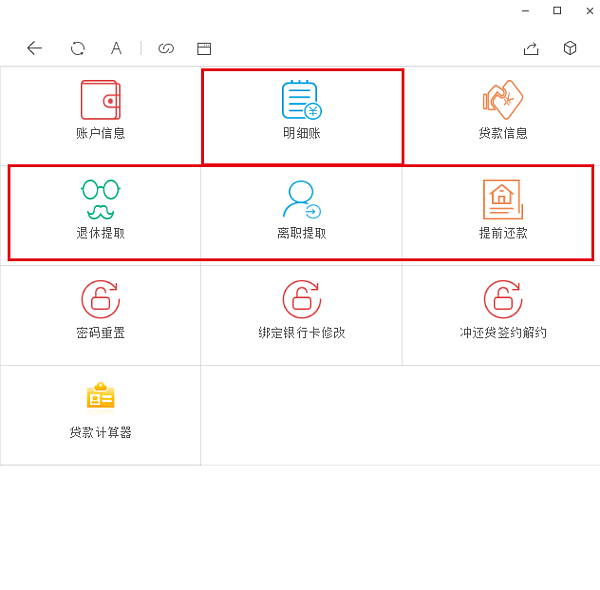Click the share icon at top right
Image resolution: width=600 pixels, height=590 pixels.
point(531,48)
